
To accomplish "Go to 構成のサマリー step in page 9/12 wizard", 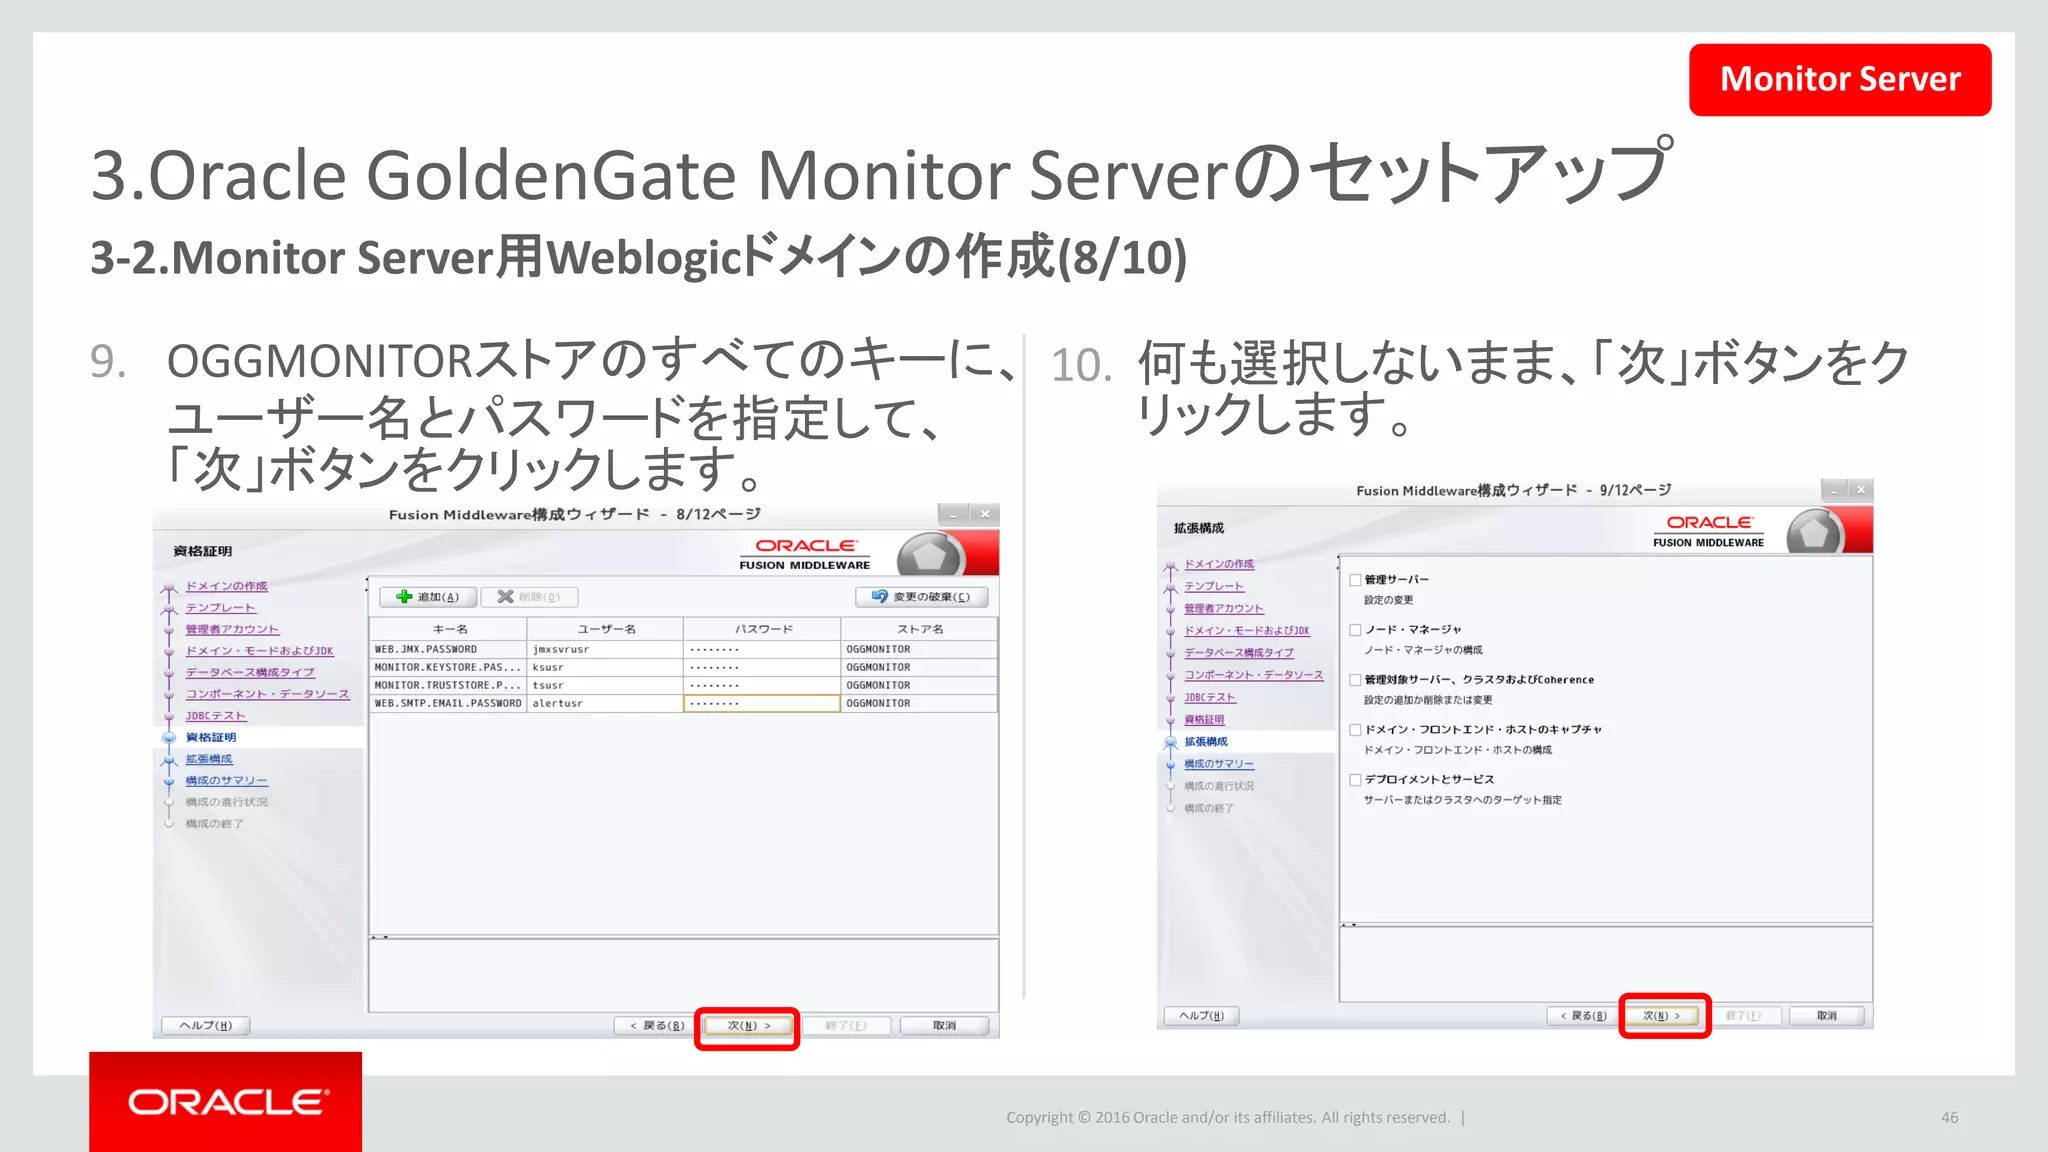I will (x=1219, y=764).
